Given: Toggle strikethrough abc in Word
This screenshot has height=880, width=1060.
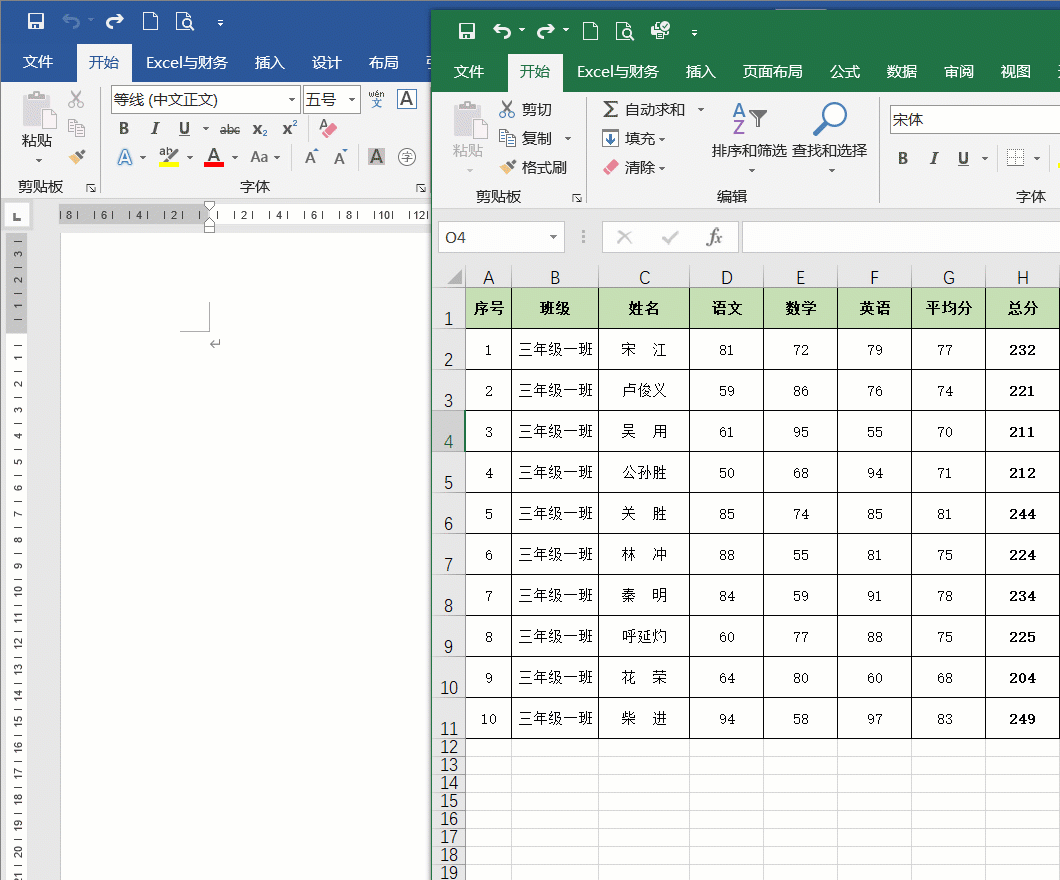Looking at the screenshot, I should pyautogui.click(x=230, y=129).
